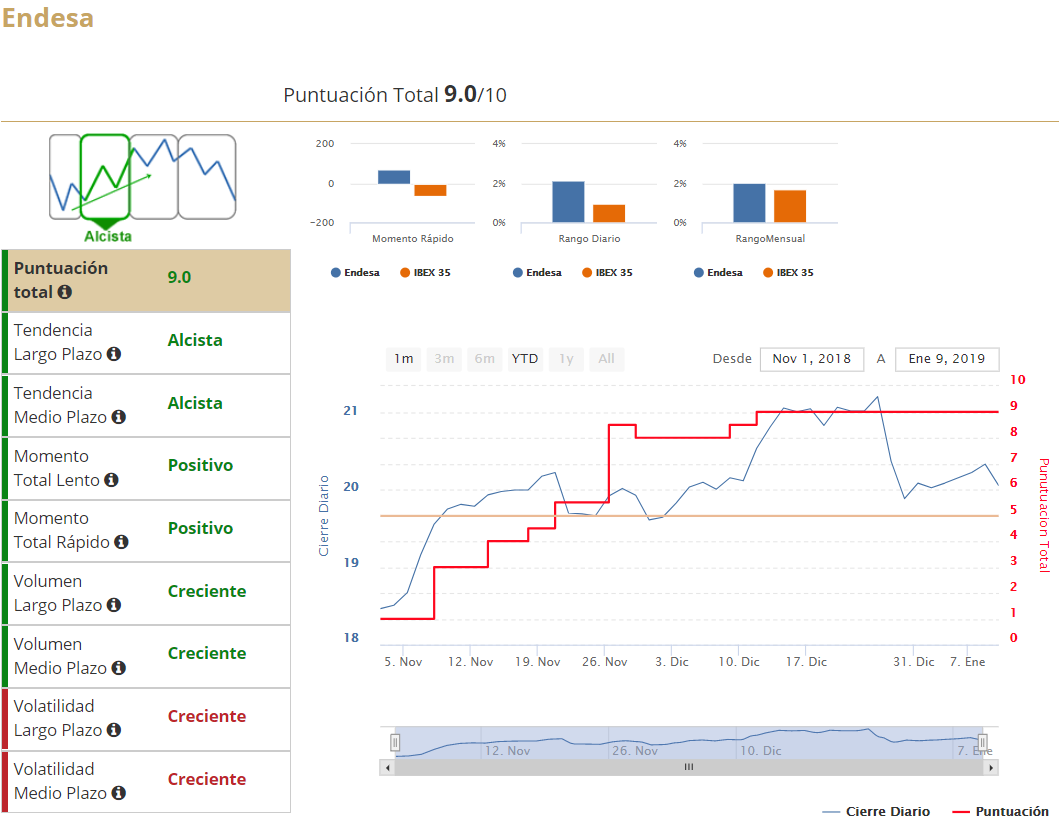Click the end date field Ene 9, 2019
The image size is (1059, 822).
pyautogui.click(x=946, y=359)
